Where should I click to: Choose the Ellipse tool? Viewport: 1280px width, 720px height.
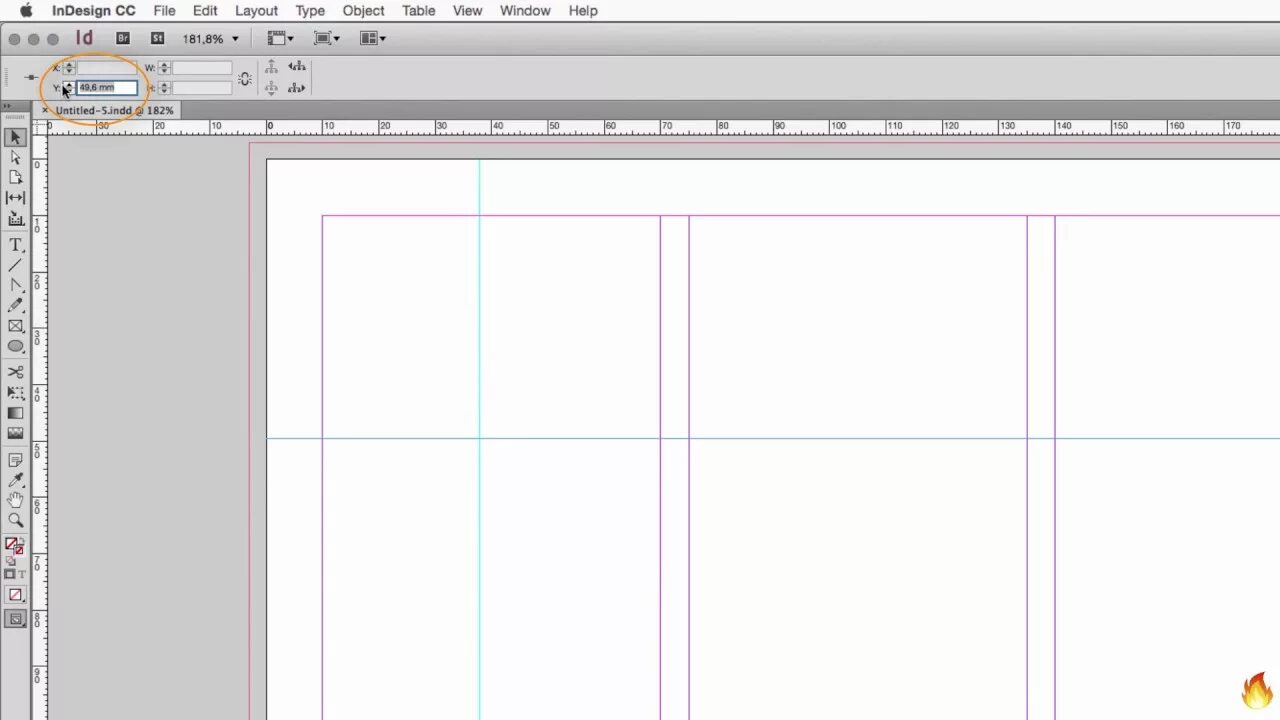[15, 346]
